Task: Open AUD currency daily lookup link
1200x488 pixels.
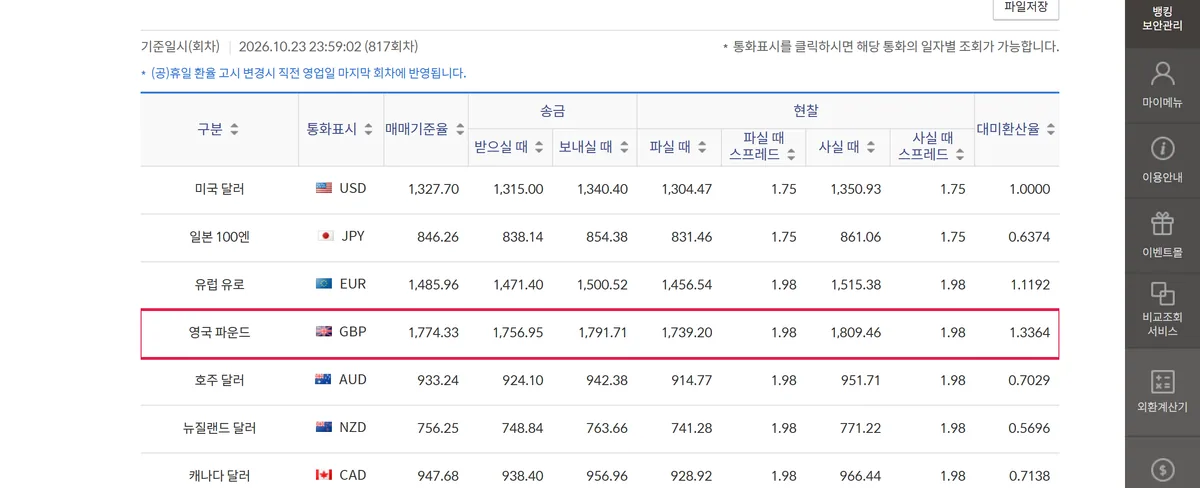Action: tap(353, 380)
